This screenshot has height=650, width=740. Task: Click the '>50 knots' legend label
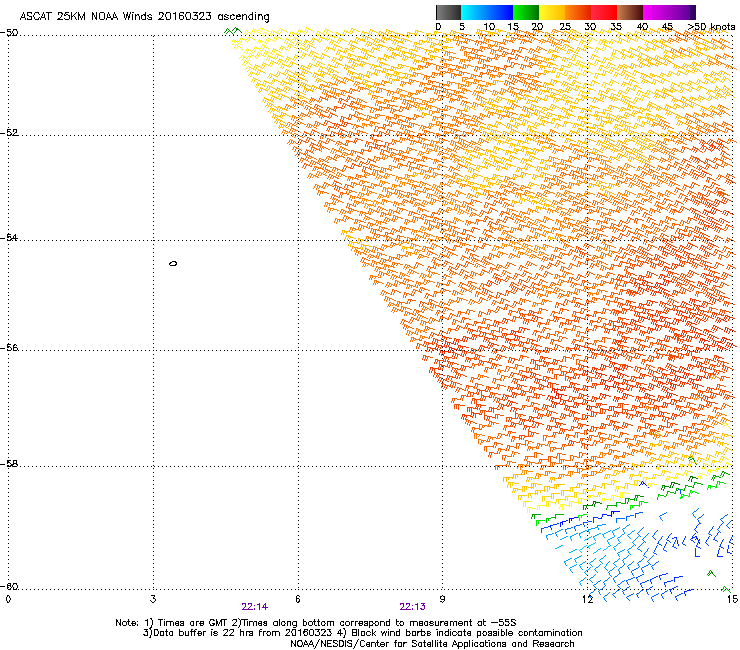pos(711,27)
